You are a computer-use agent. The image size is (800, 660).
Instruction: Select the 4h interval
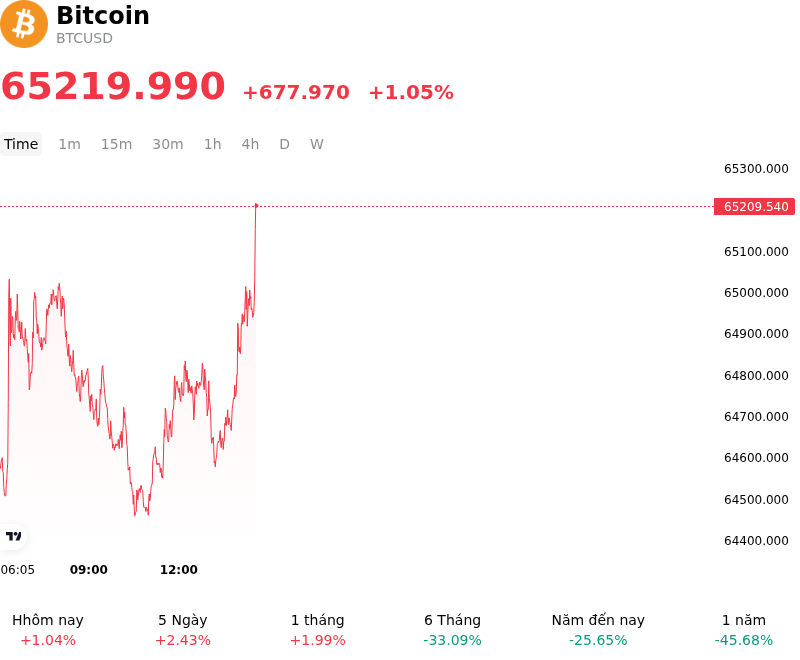(x=250, y=144)
